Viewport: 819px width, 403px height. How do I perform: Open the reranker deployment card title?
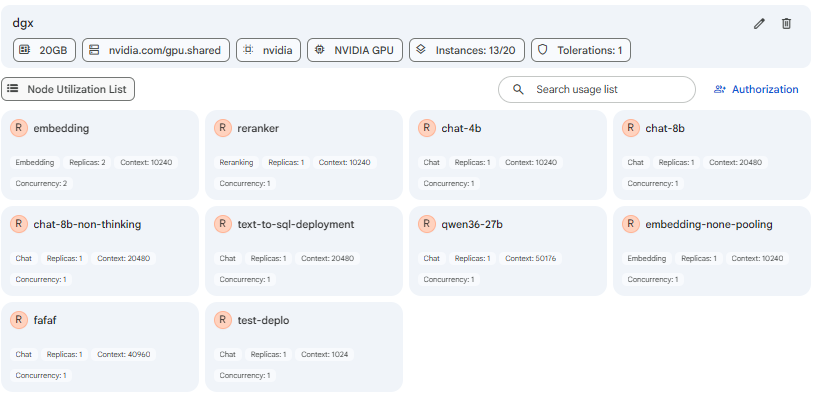coord(258,128)
